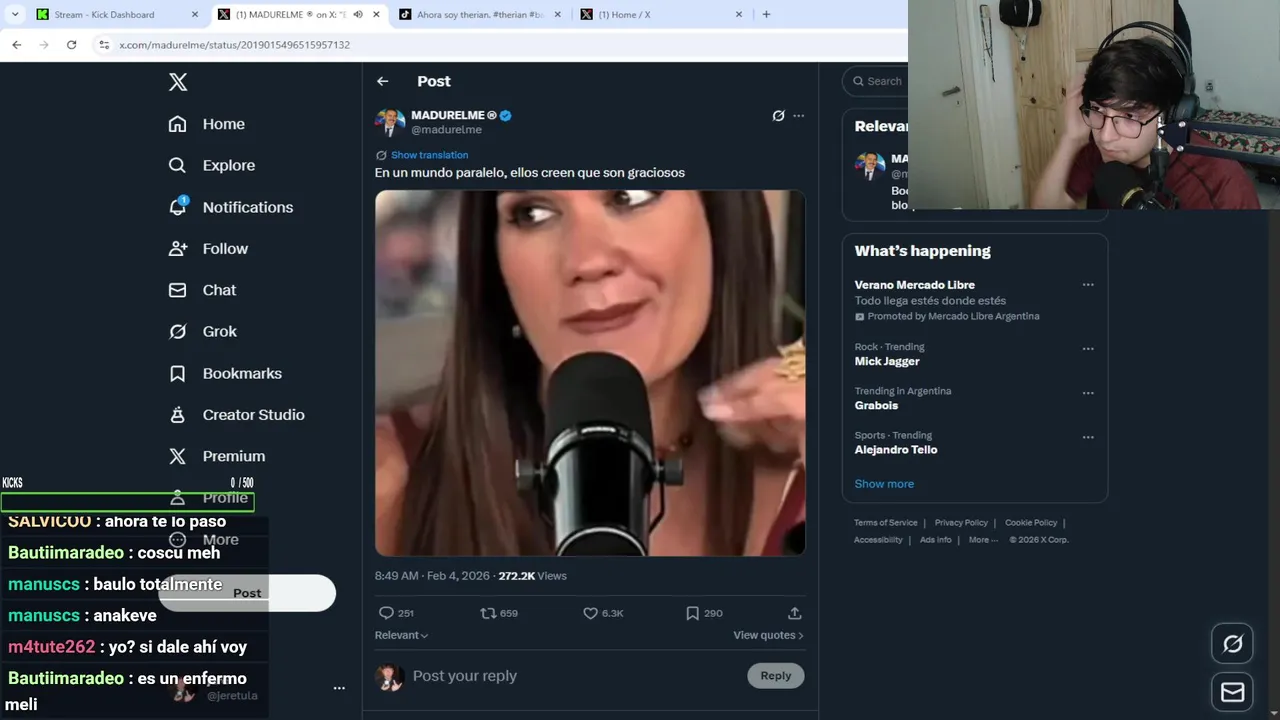This screenshot has height=720, width=1280.
Task: Click Show more under What's happening
Action: tap(884, 484)
